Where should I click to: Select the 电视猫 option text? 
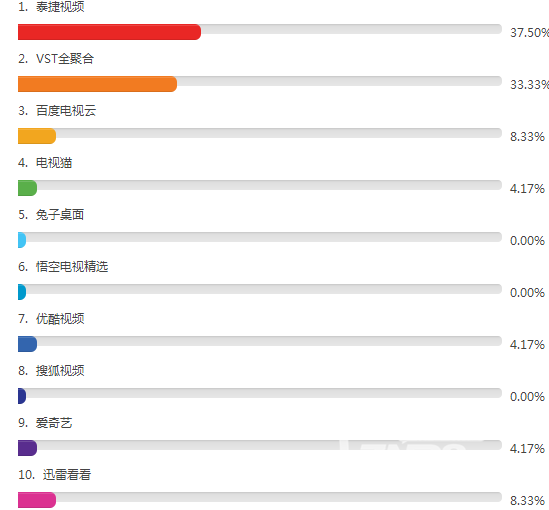(x=54, y=163)
